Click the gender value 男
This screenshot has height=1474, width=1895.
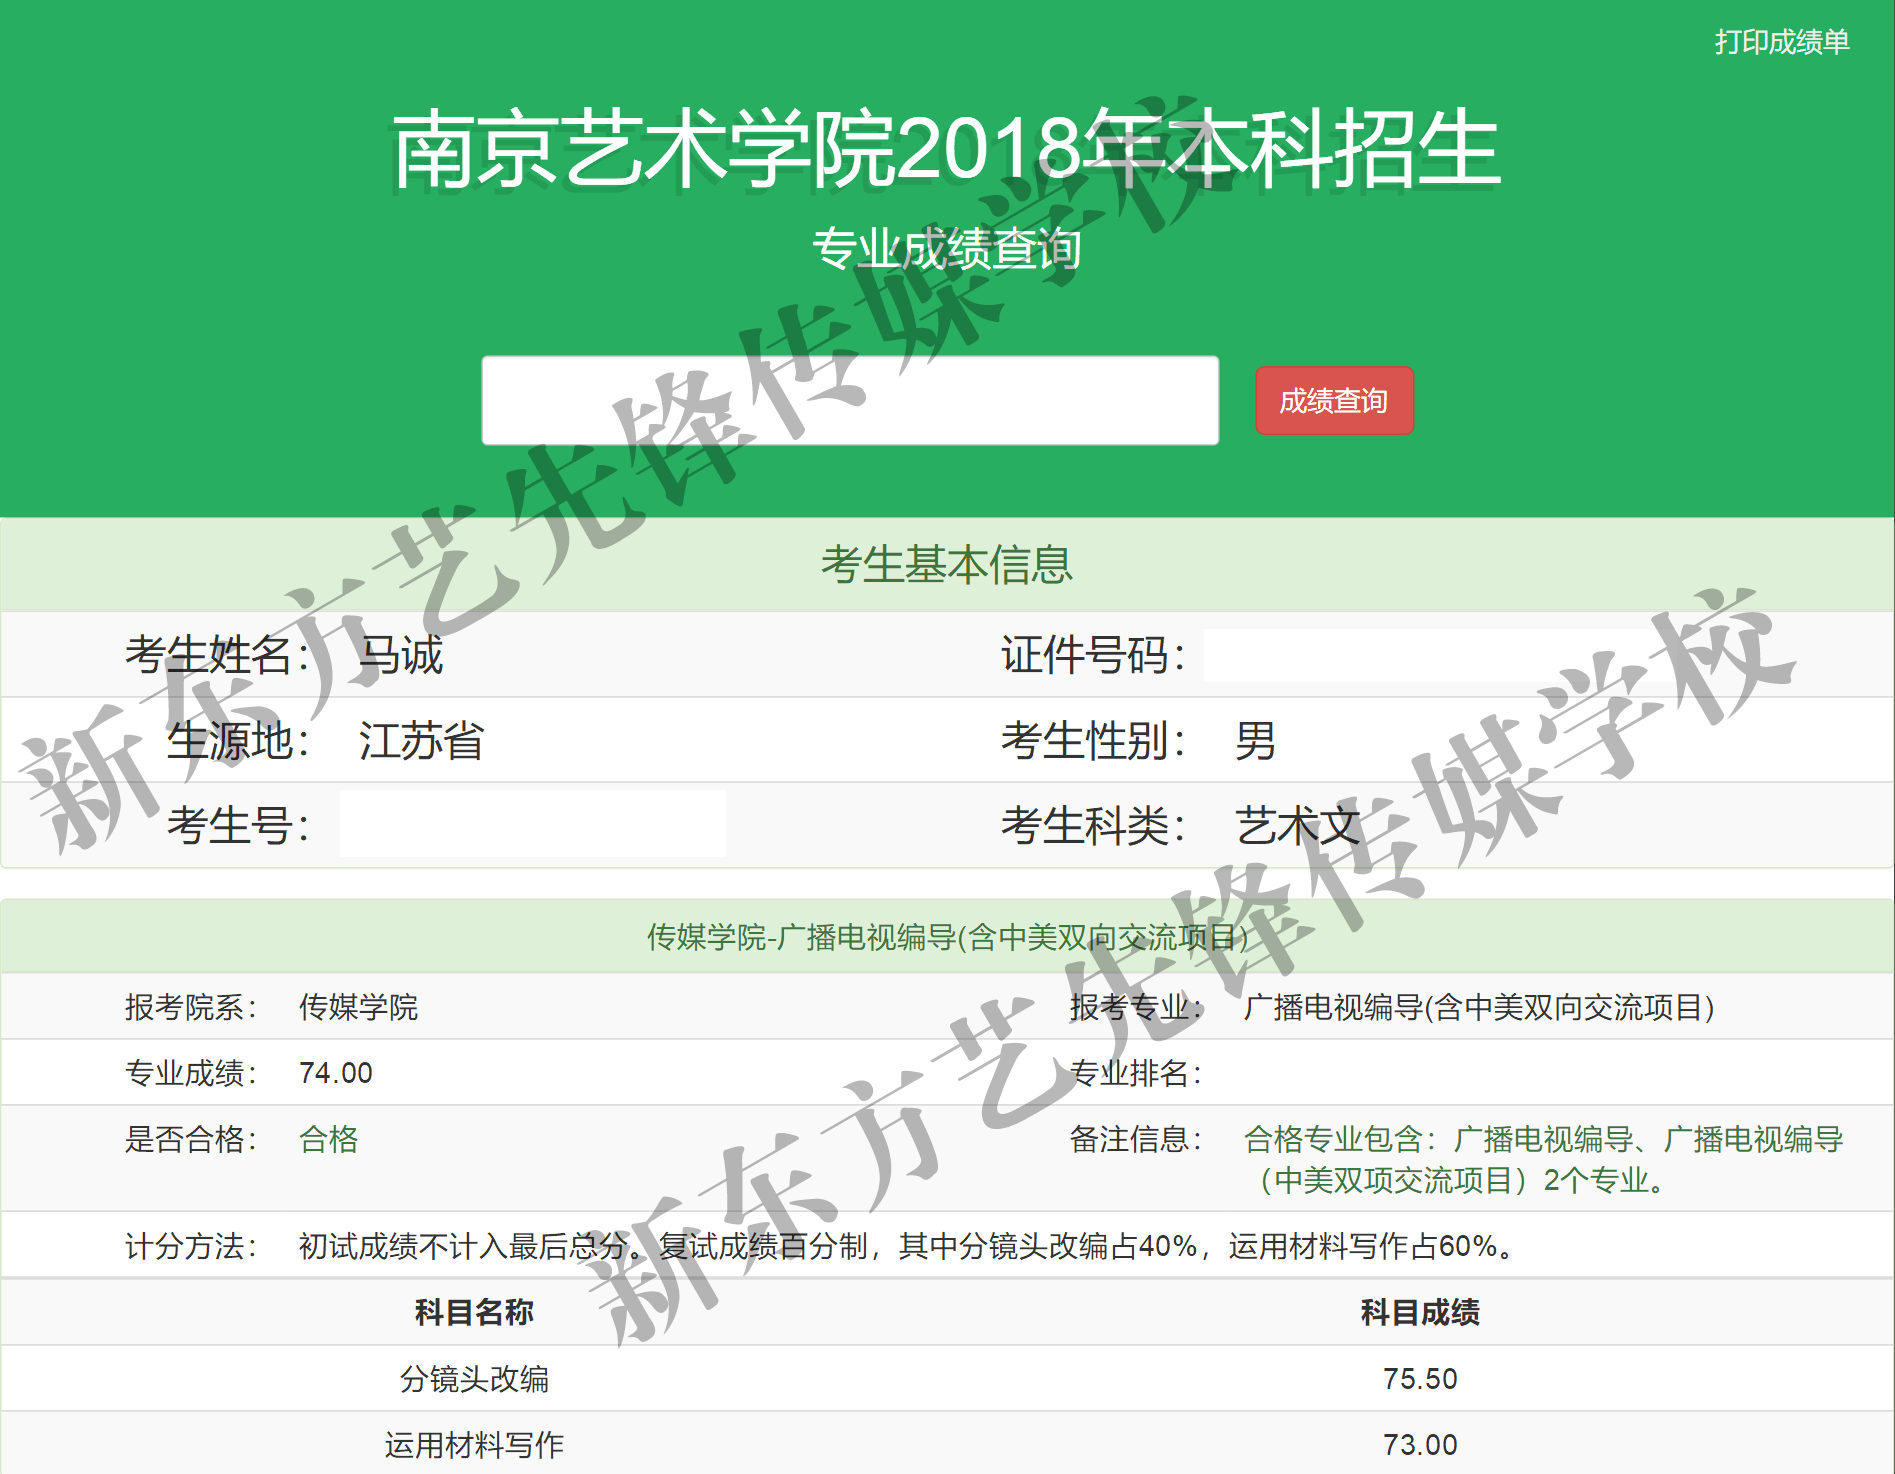(x=1255, y=741)
